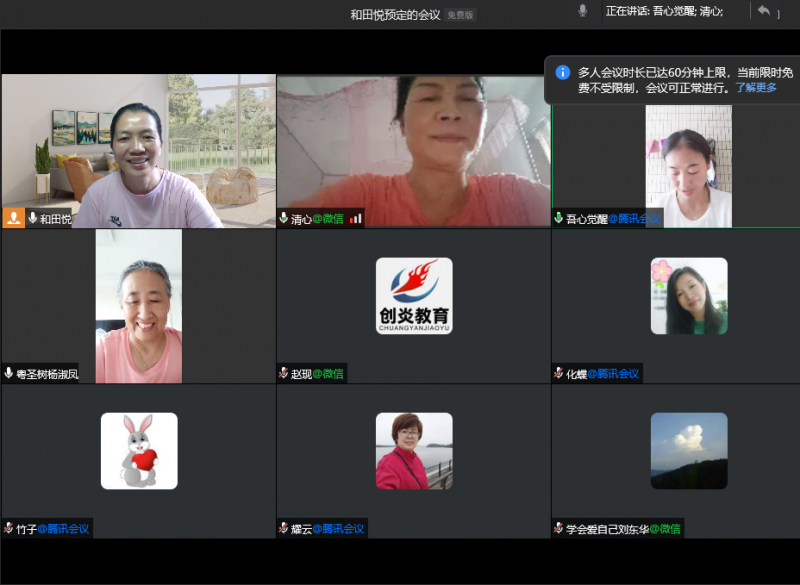Click the mic icon beside 粤圣树杨淑凤

click(x=9, y=373)
